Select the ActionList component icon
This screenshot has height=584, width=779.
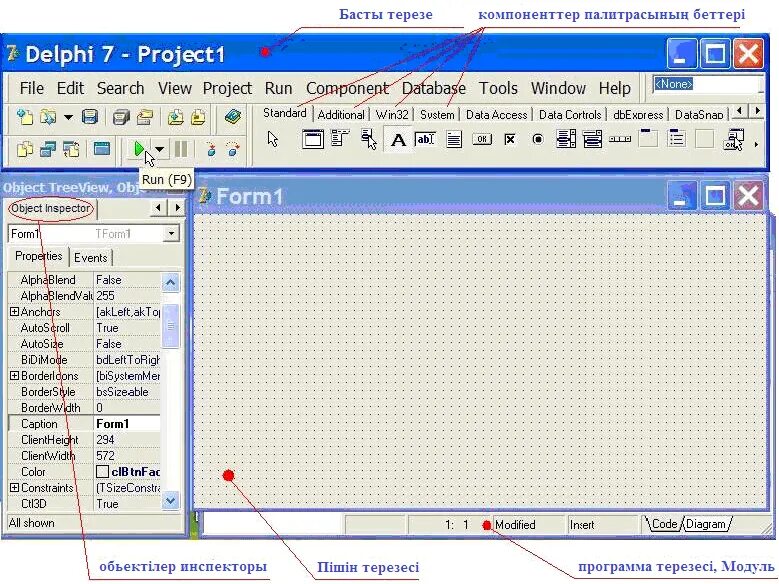click(735, 140)
